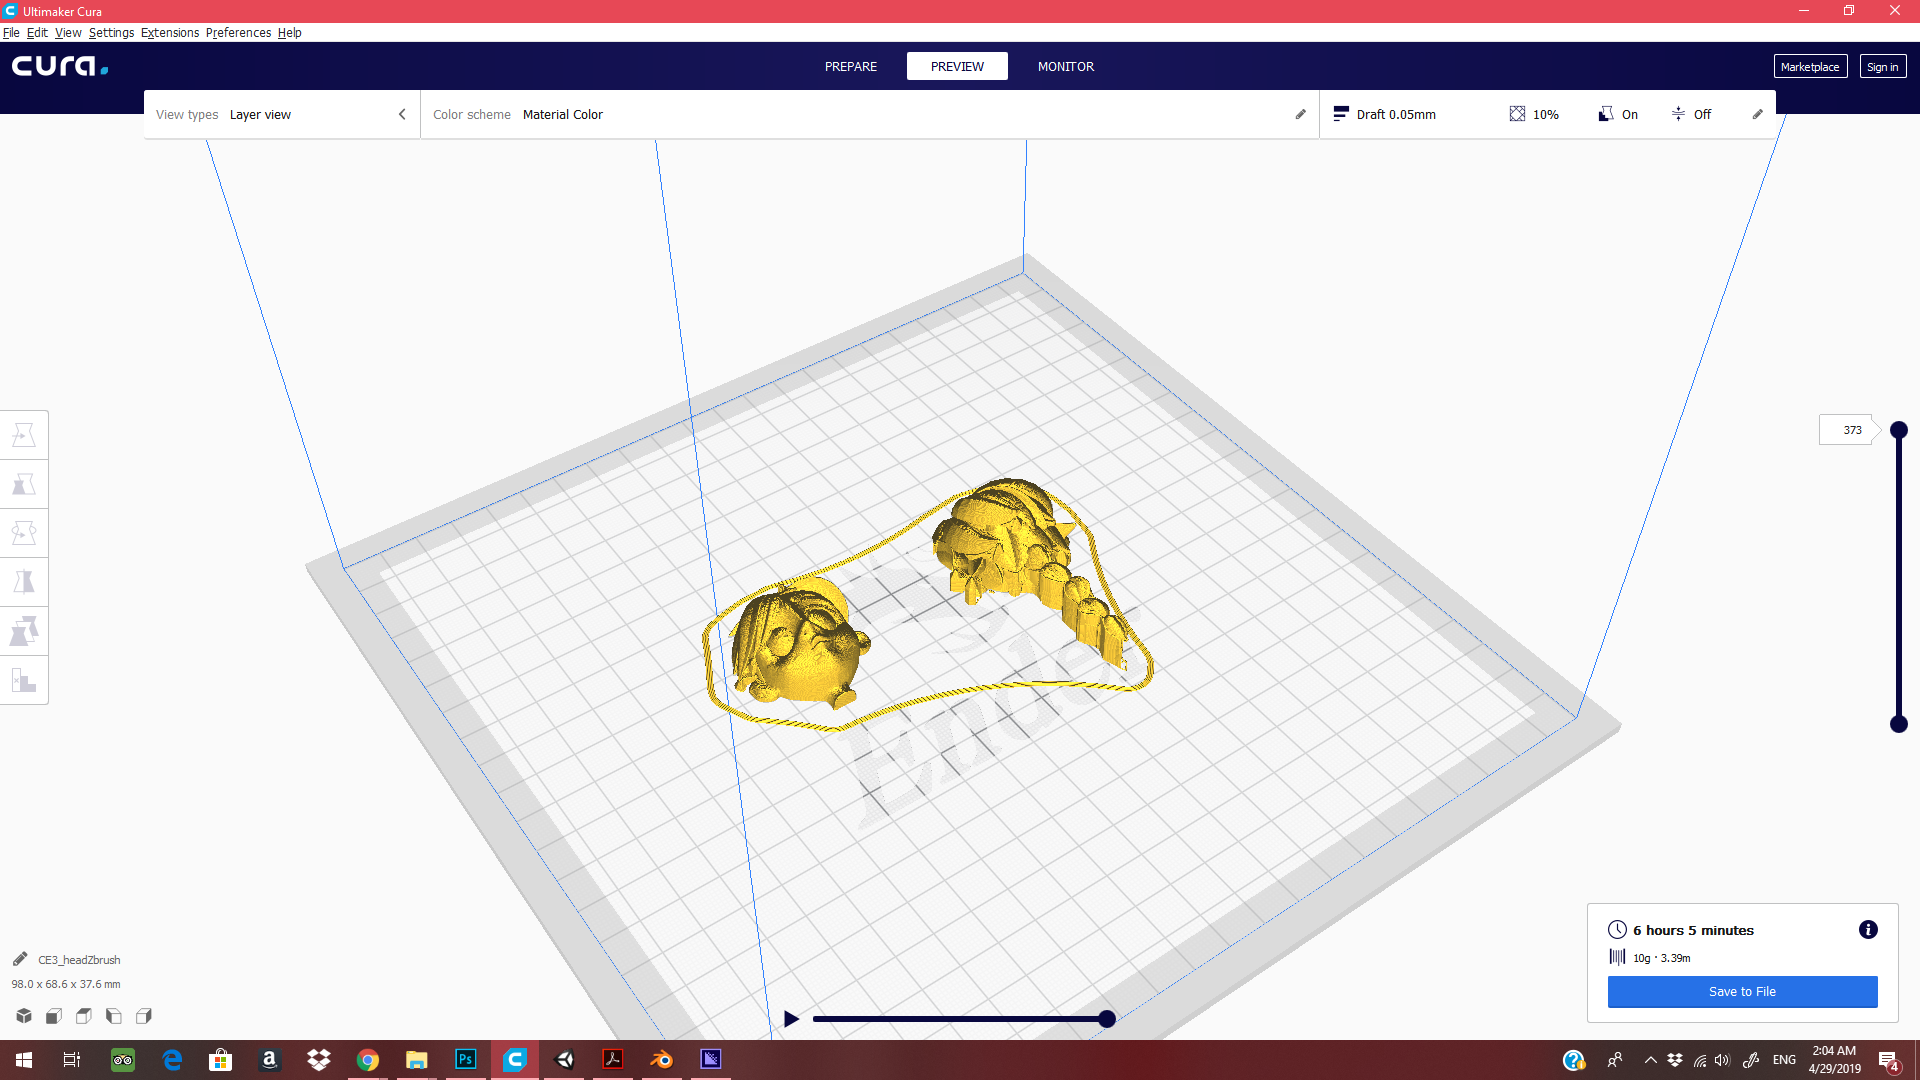The height and width of the screenshot is (1080, 1920).
Task: Select the Move tool in left toolbar
Action: pyautogui.click(x=24, y=435)
